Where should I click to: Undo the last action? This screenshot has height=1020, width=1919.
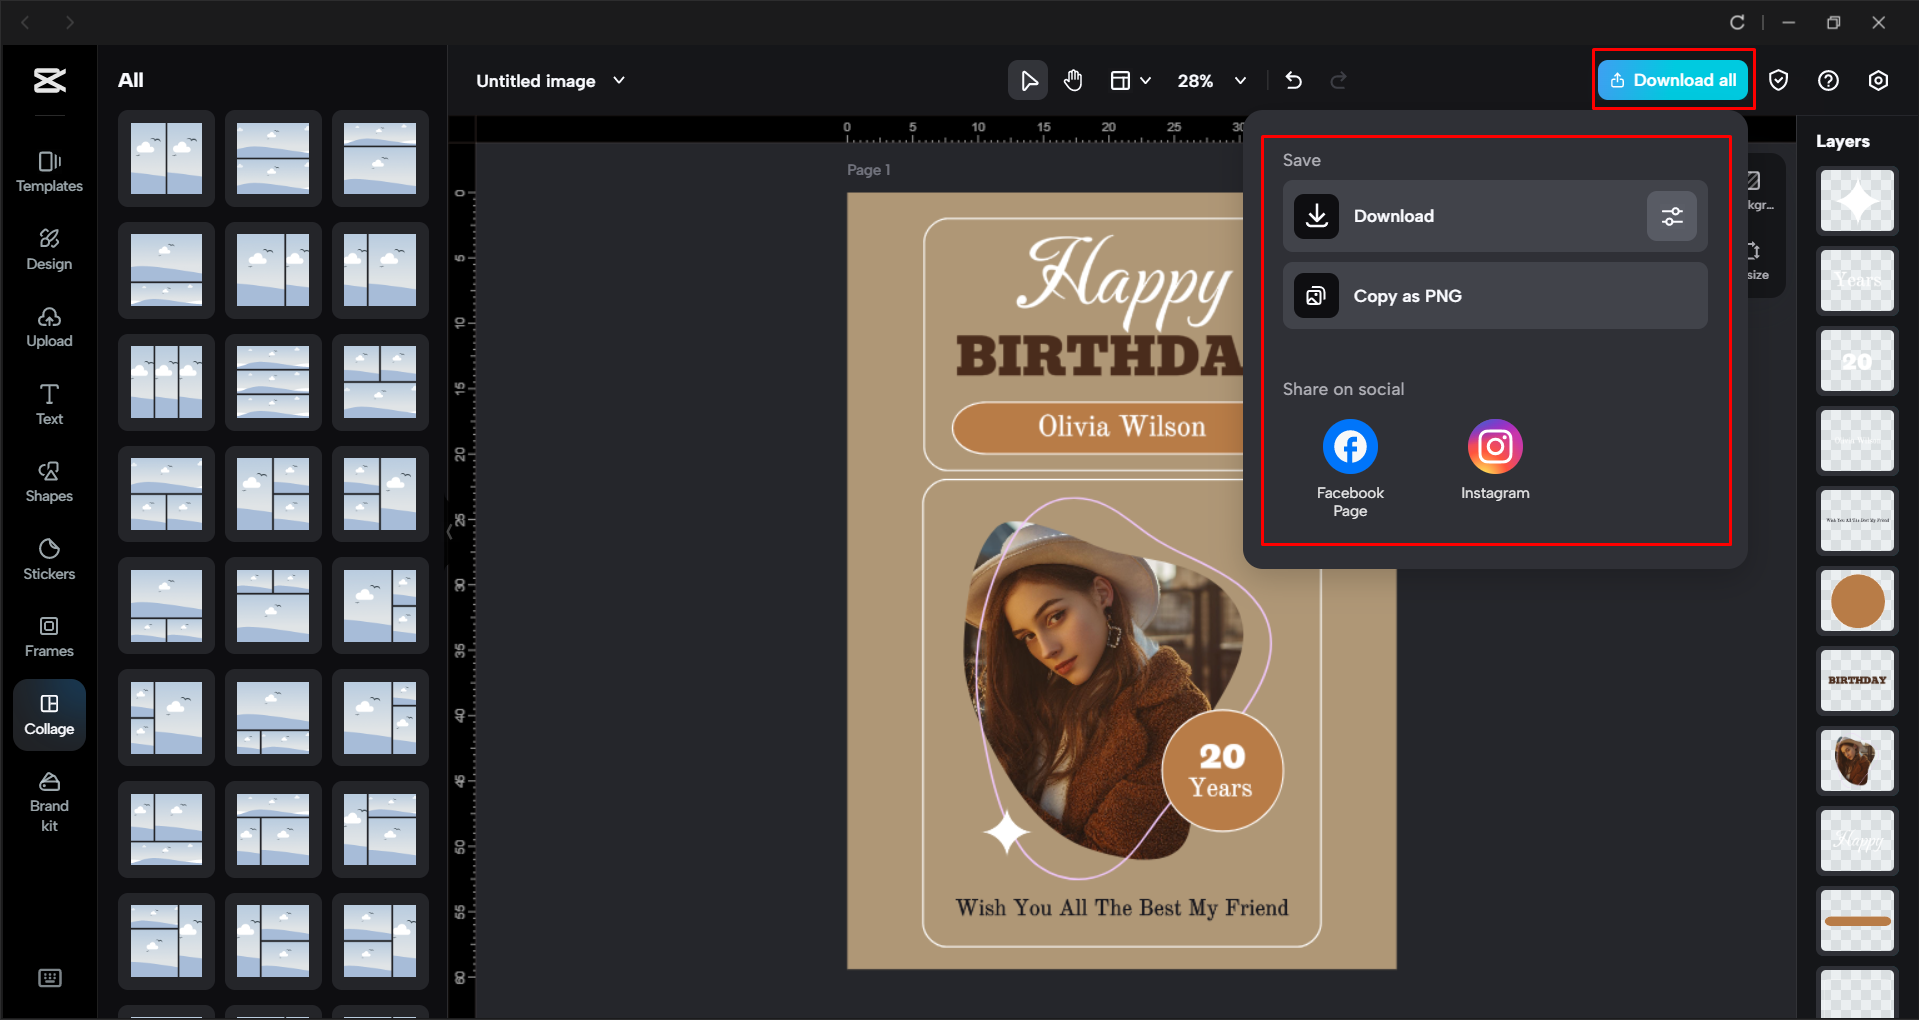coord(1293,80)
